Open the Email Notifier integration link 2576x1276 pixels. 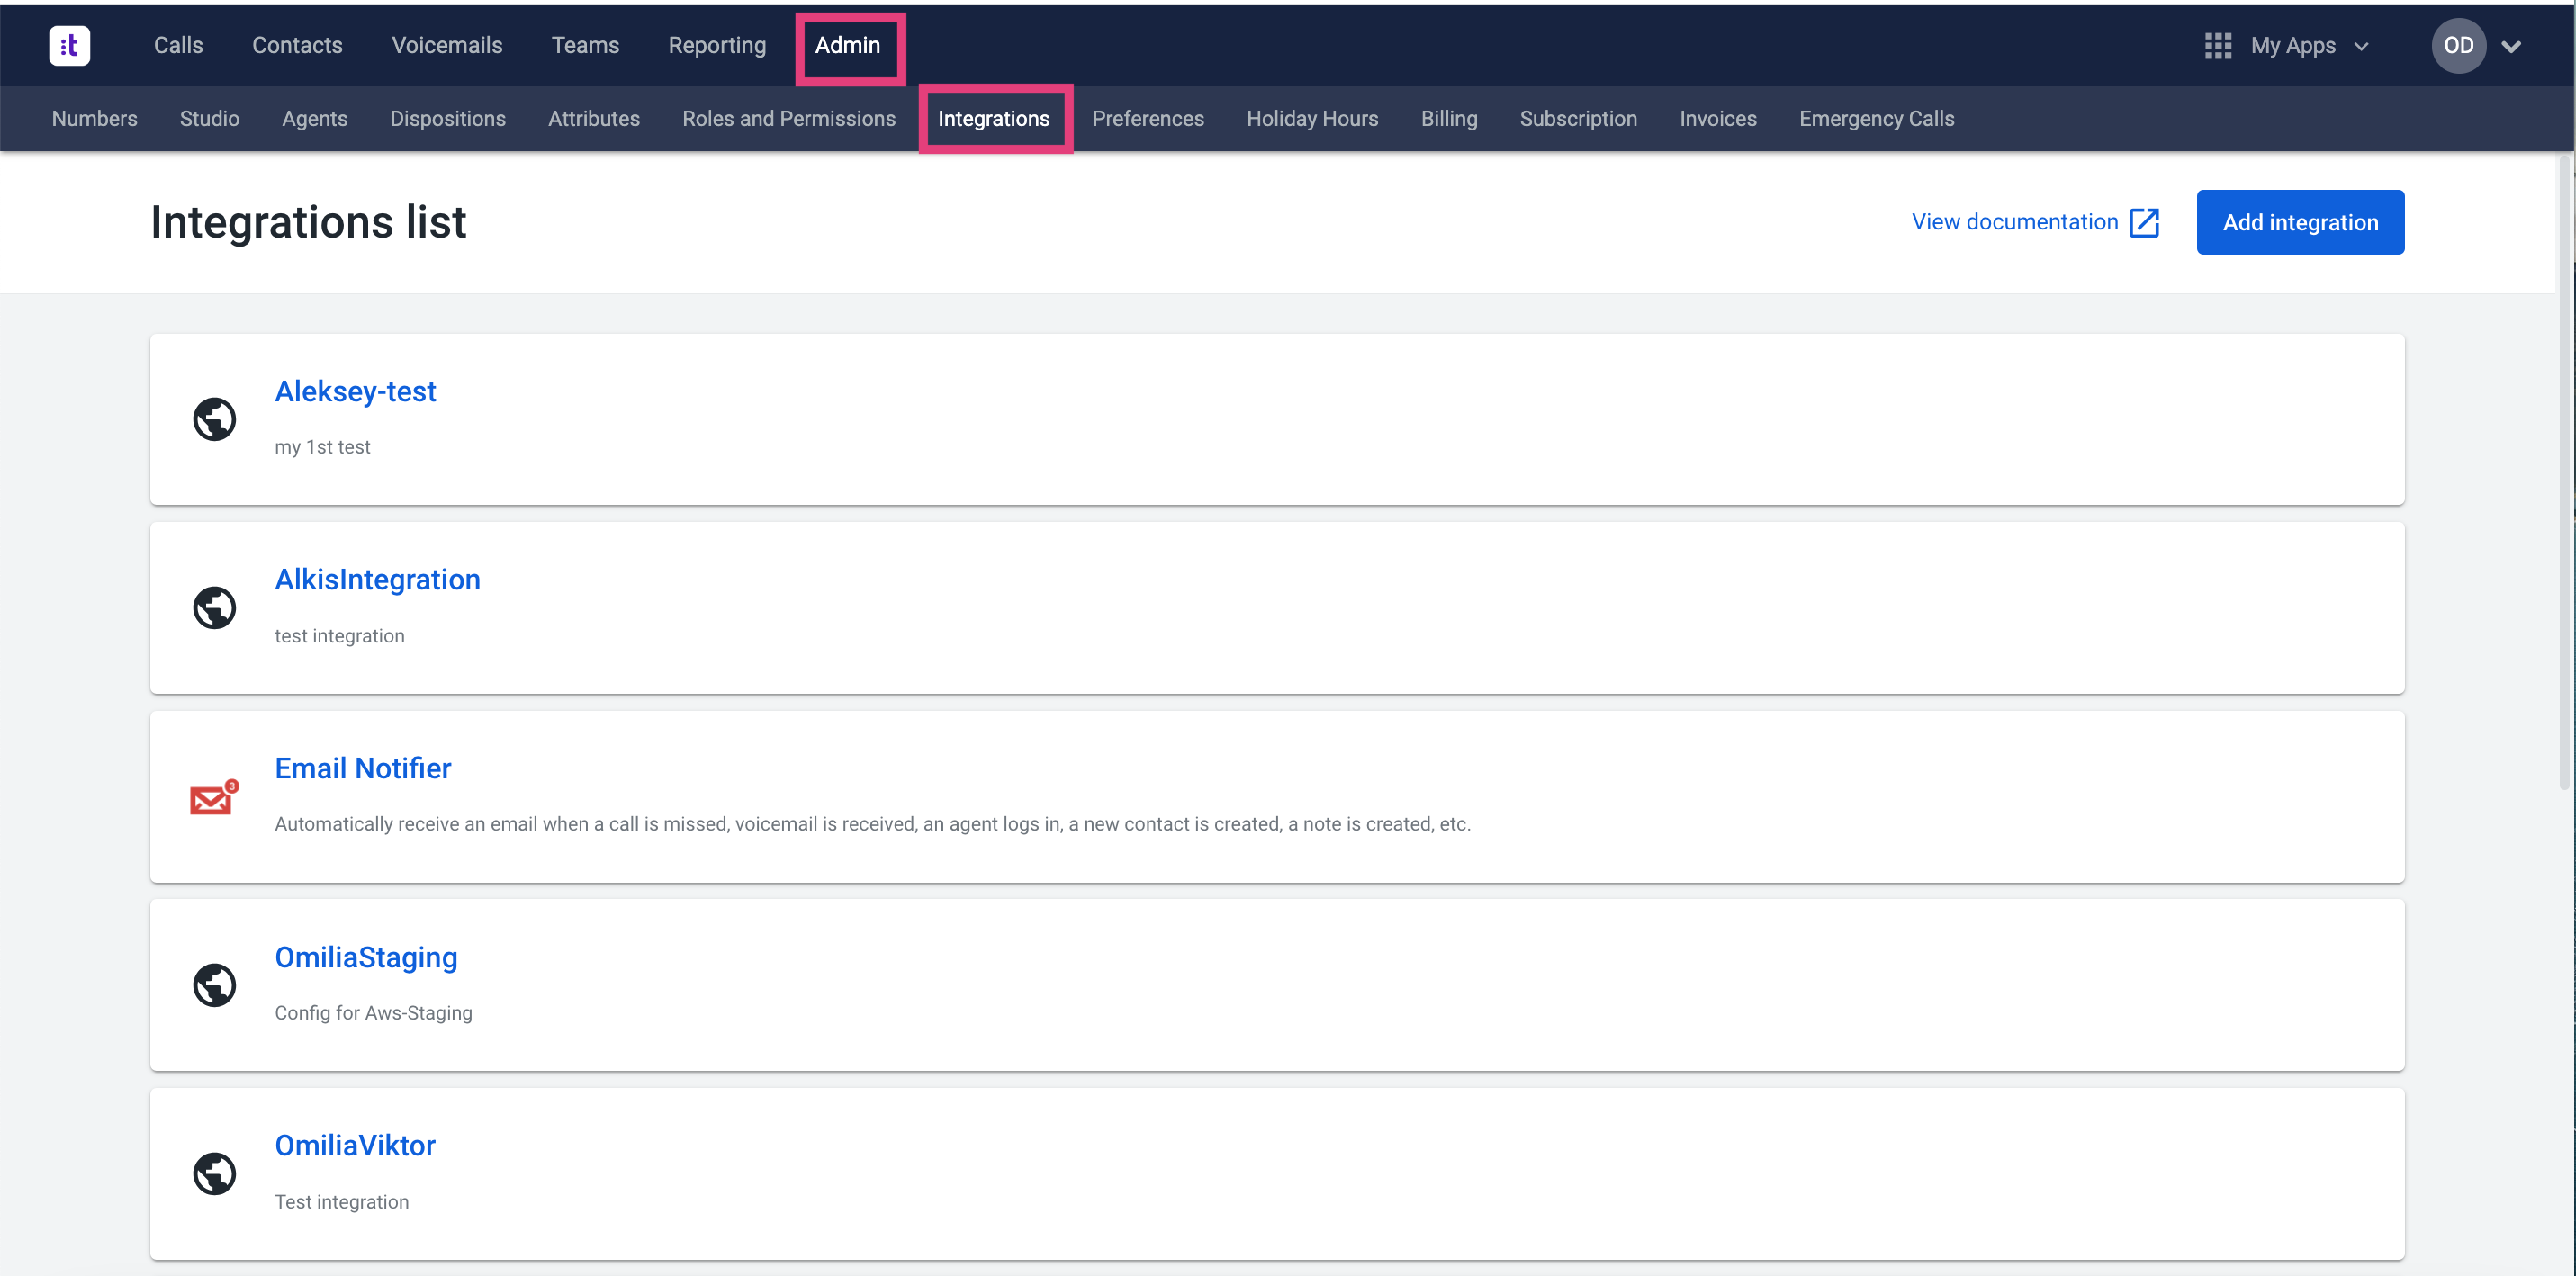point(362,768)
